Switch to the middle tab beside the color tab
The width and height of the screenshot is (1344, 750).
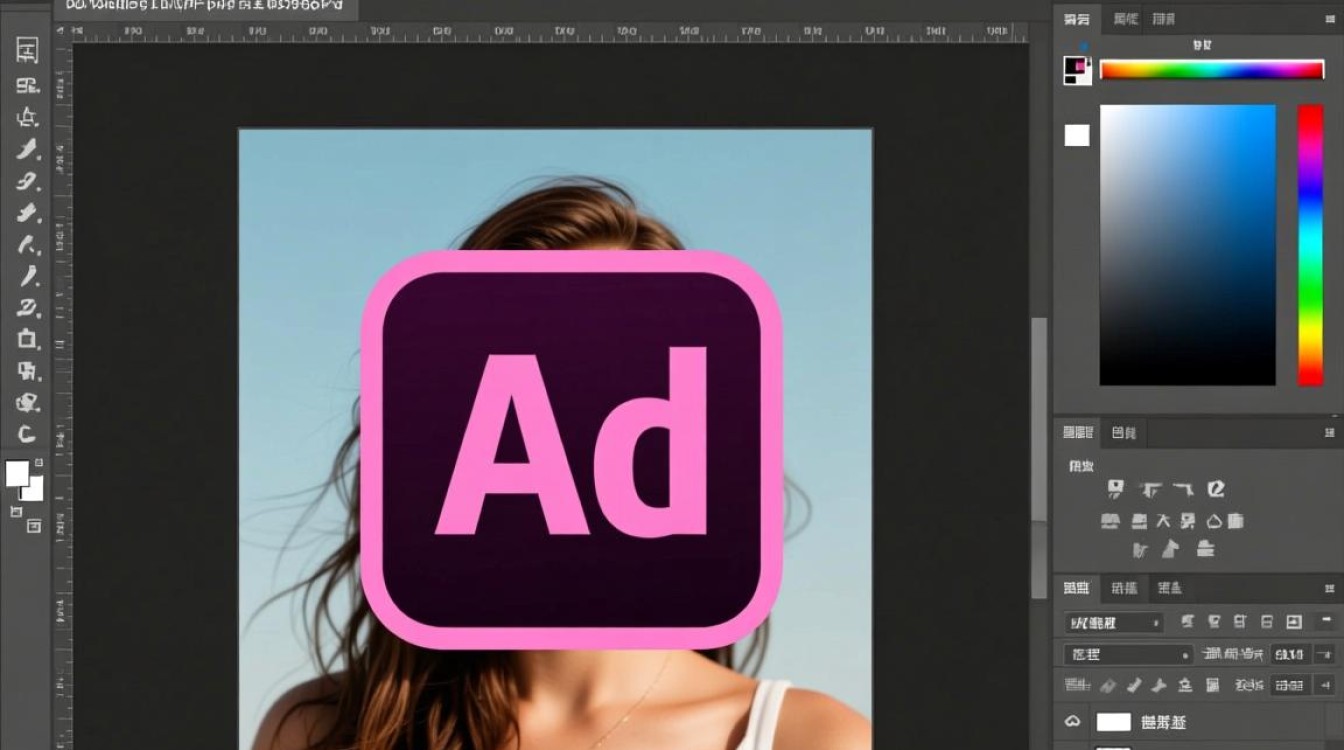[x=1125, y=19]
